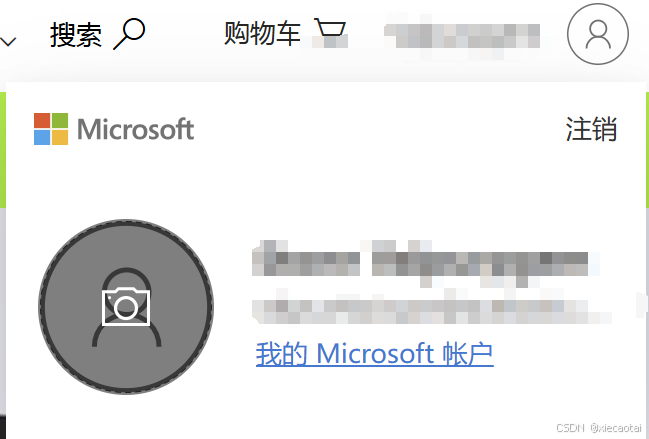
Task: Click the Microsoft wordmark text
Action: click(x=135, y=129)
